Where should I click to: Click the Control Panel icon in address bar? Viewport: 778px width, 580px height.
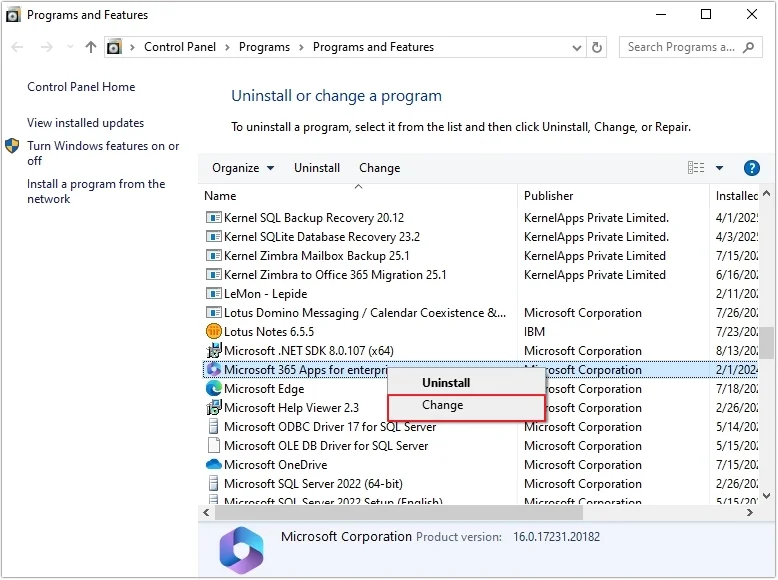(x=114, y=47)
